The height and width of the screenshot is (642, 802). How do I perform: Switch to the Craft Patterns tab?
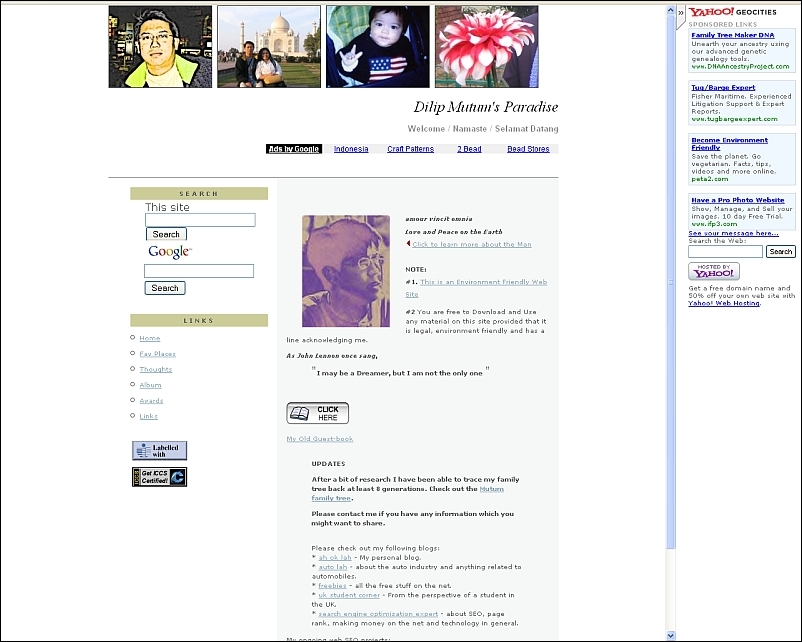click(410, 148)
